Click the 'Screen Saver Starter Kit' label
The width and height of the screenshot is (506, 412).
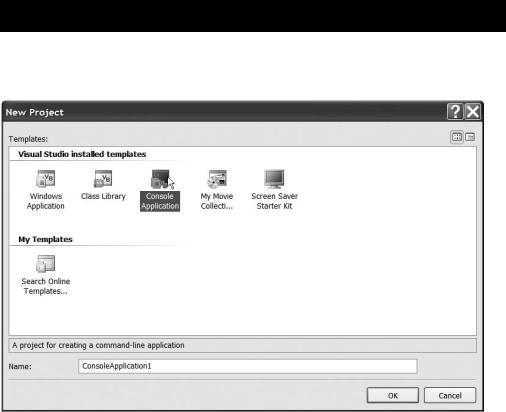click(x=274, y=201)
